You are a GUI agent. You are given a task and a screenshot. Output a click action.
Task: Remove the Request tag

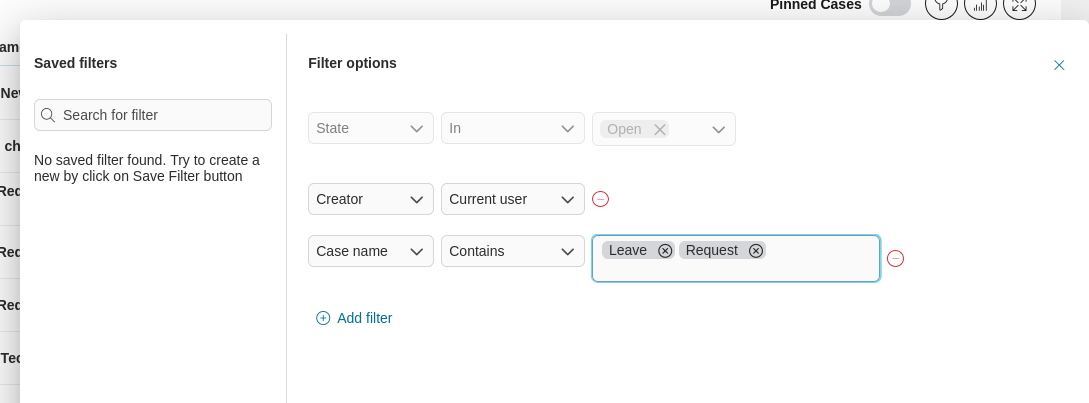click(x=756, y=251)
